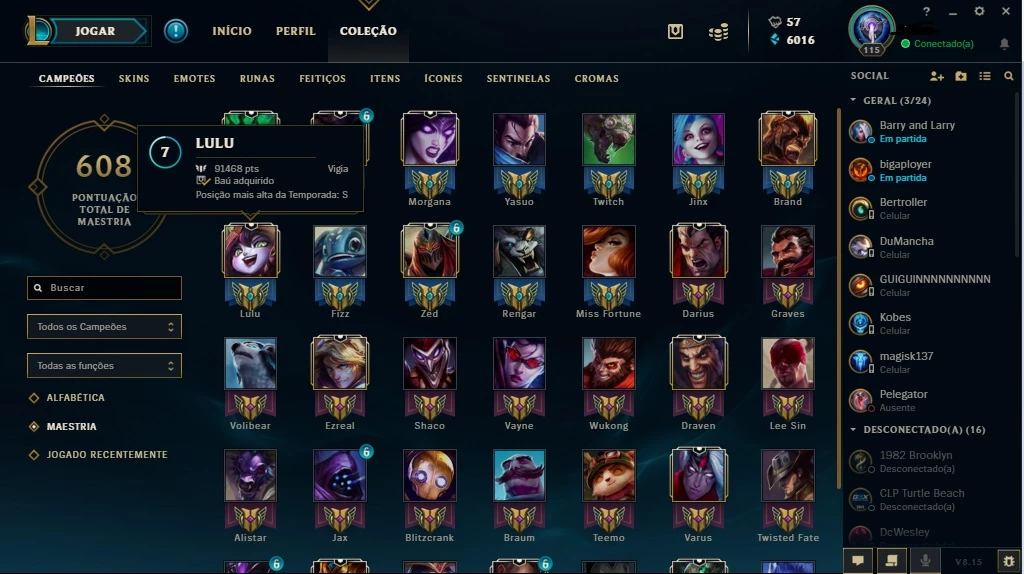The image size is (1024, 574).
Task: Switch to the Skins tab
Action: coord(134,78)
